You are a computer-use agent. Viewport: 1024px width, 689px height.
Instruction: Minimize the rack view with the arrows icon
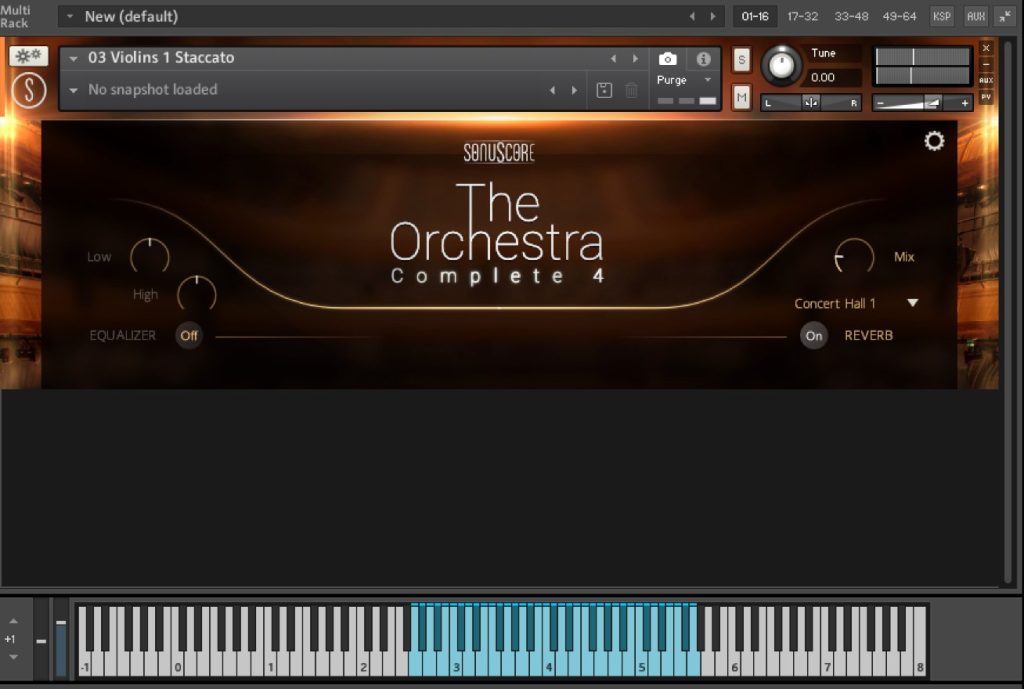(1003, 16)
